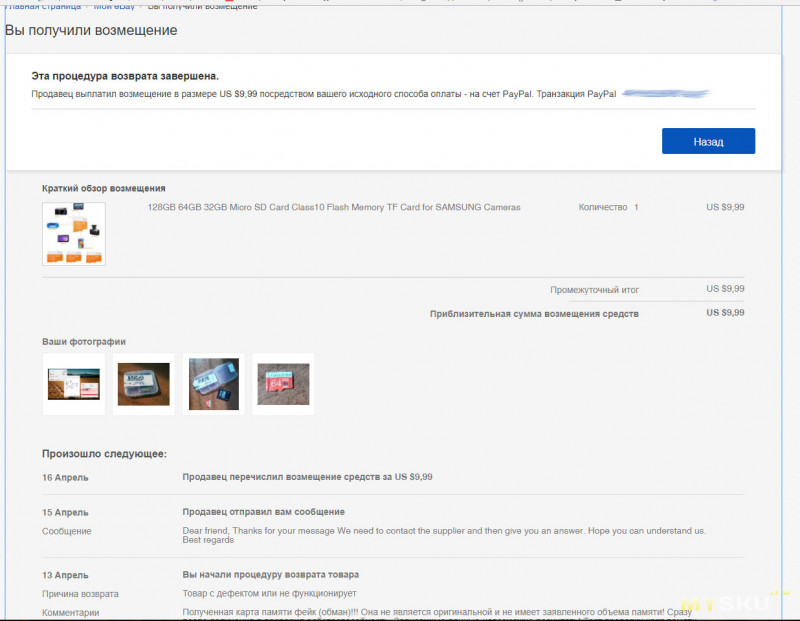Select the Произошло следующее: heading

click(x=104, y=454)
